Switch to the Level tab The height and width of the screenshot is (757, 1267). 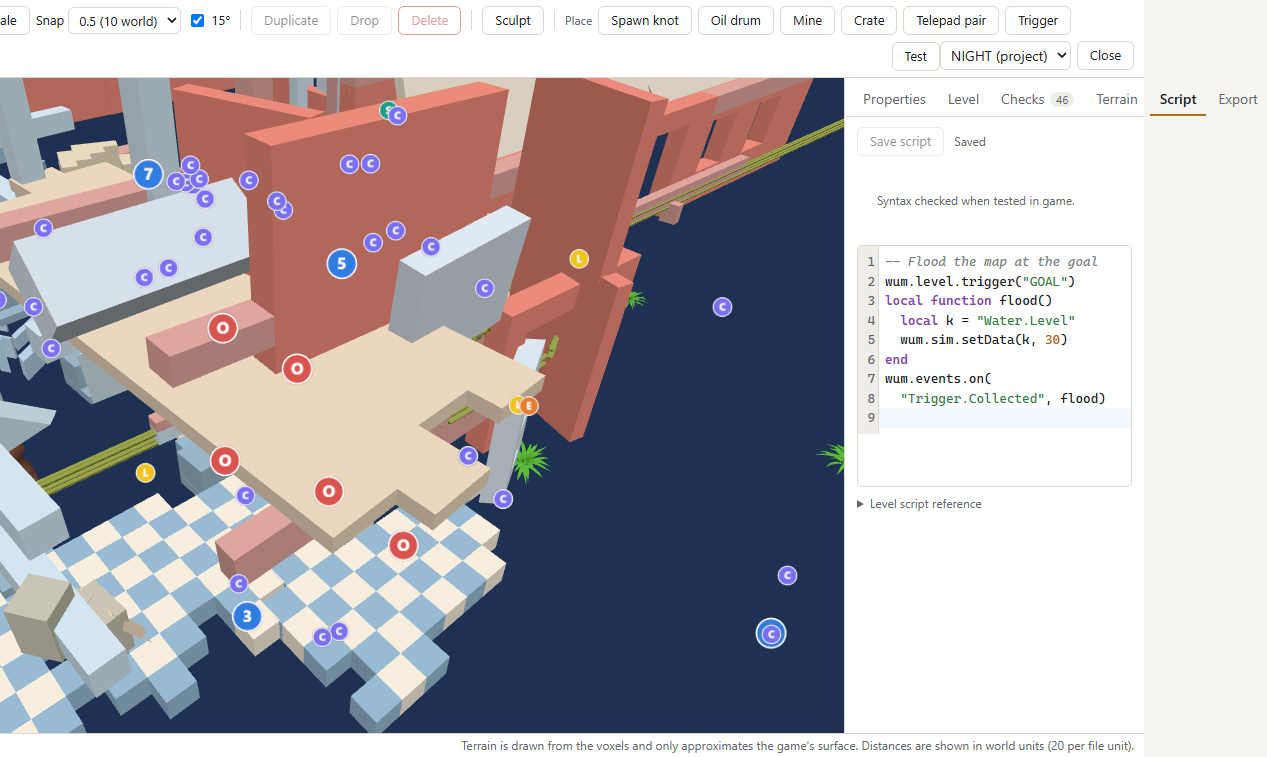pyautogui.click(x=963, y=99)
